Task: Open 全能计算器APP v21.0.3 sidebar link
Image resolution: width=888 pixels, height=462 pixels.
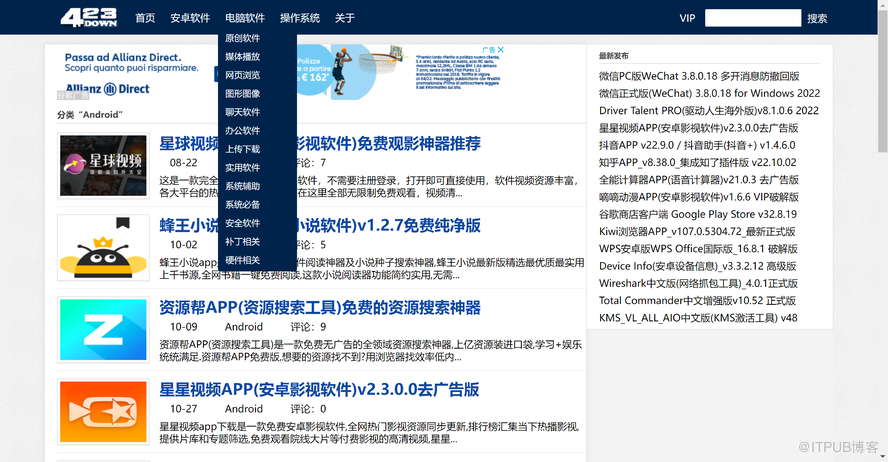Action: pyautogui.click(x=699, y=179)
